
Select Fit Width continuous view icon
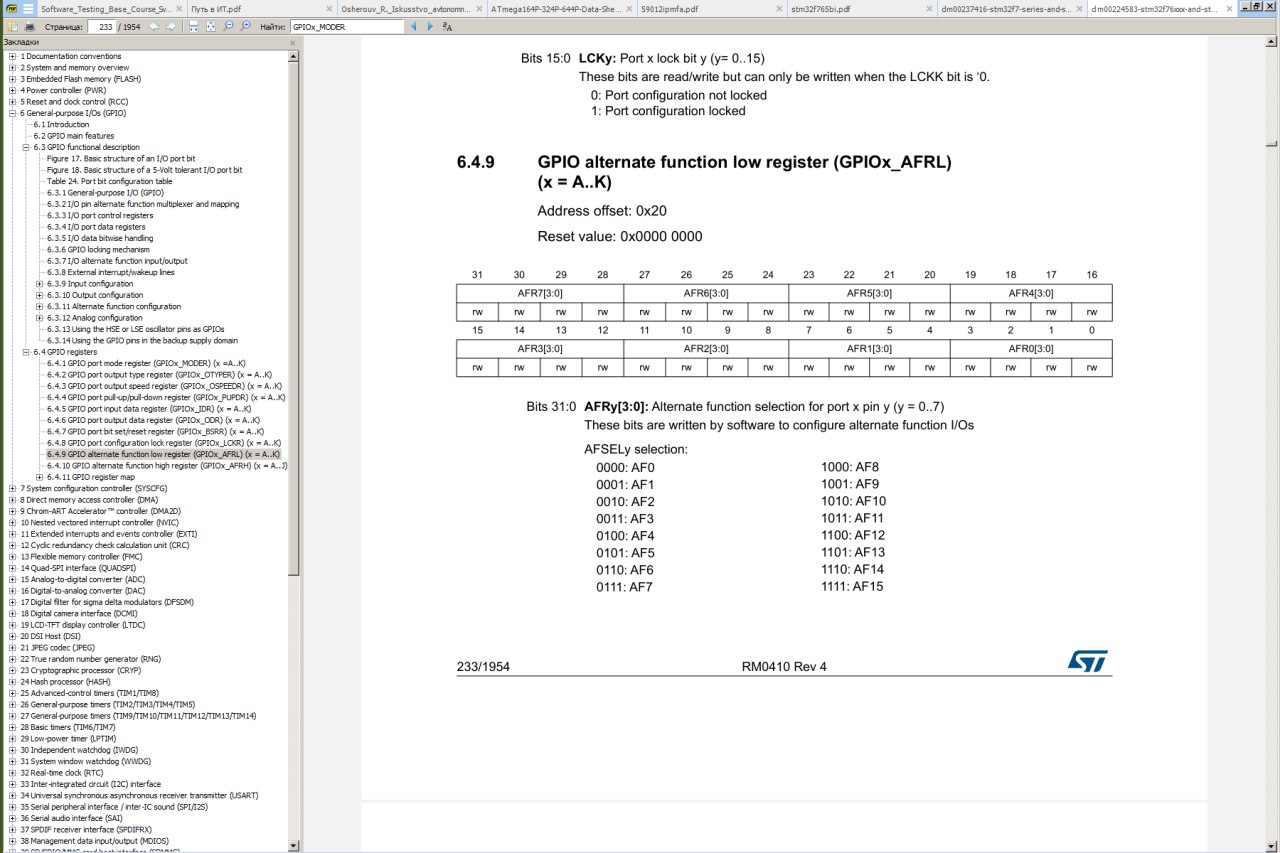[194, 26]
